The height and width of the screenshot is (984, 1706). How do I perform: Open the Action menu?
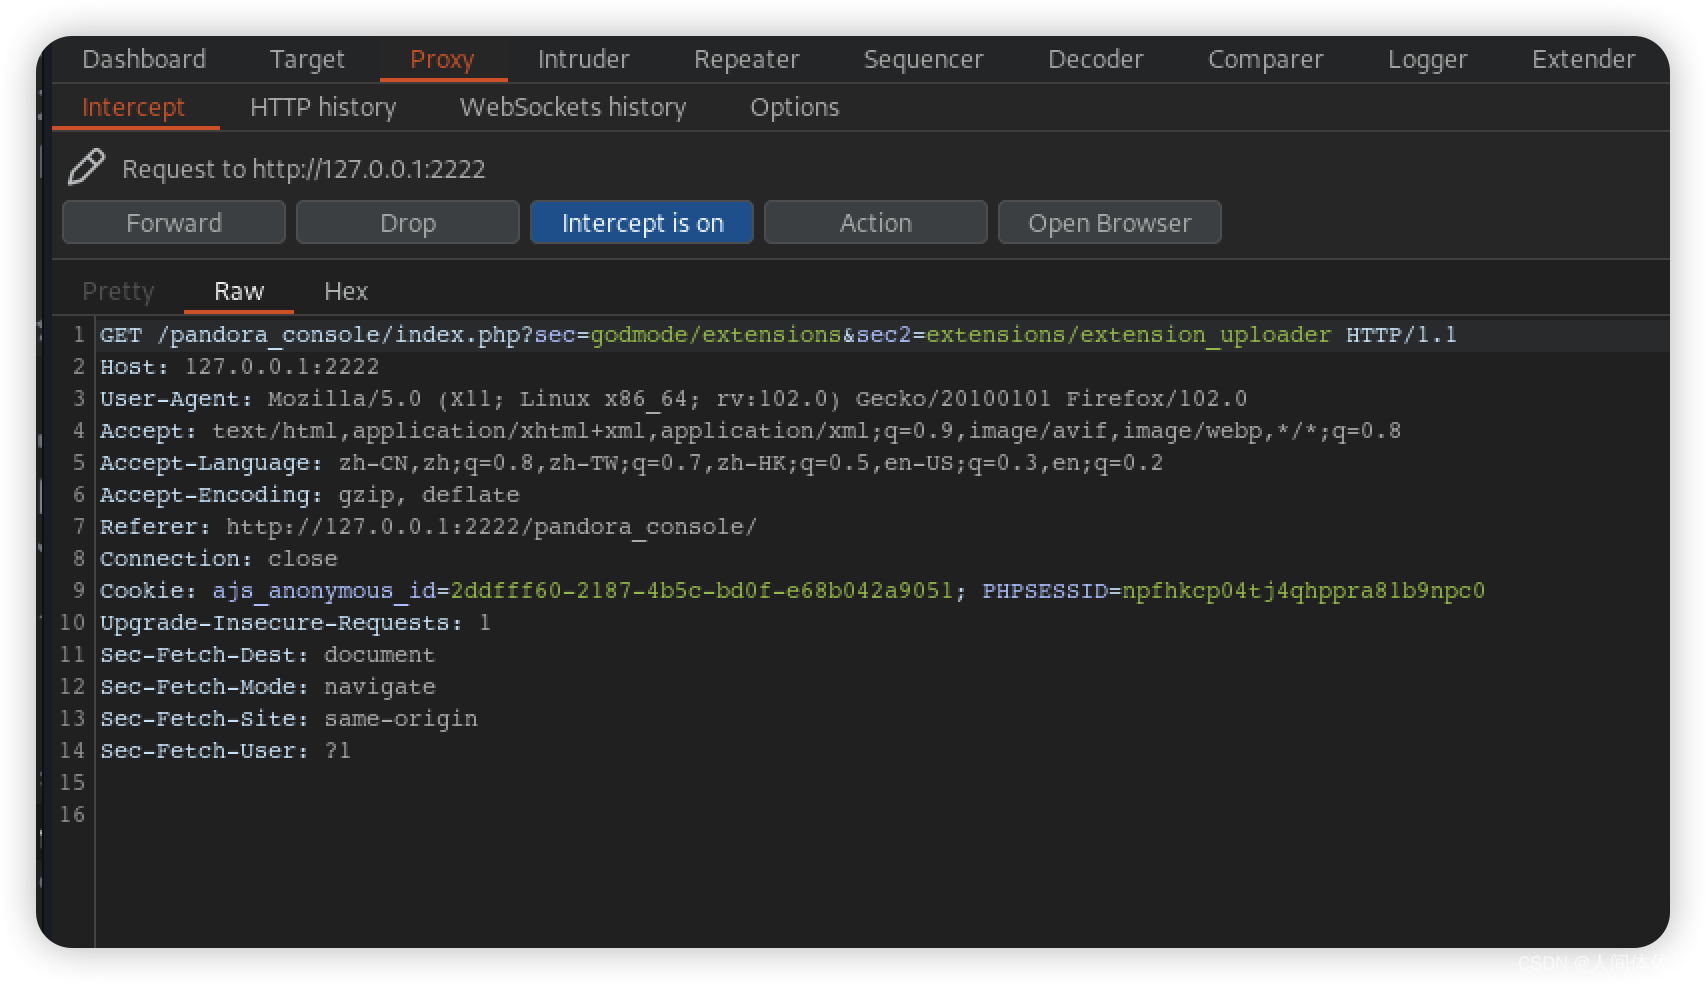pos(876,222)
